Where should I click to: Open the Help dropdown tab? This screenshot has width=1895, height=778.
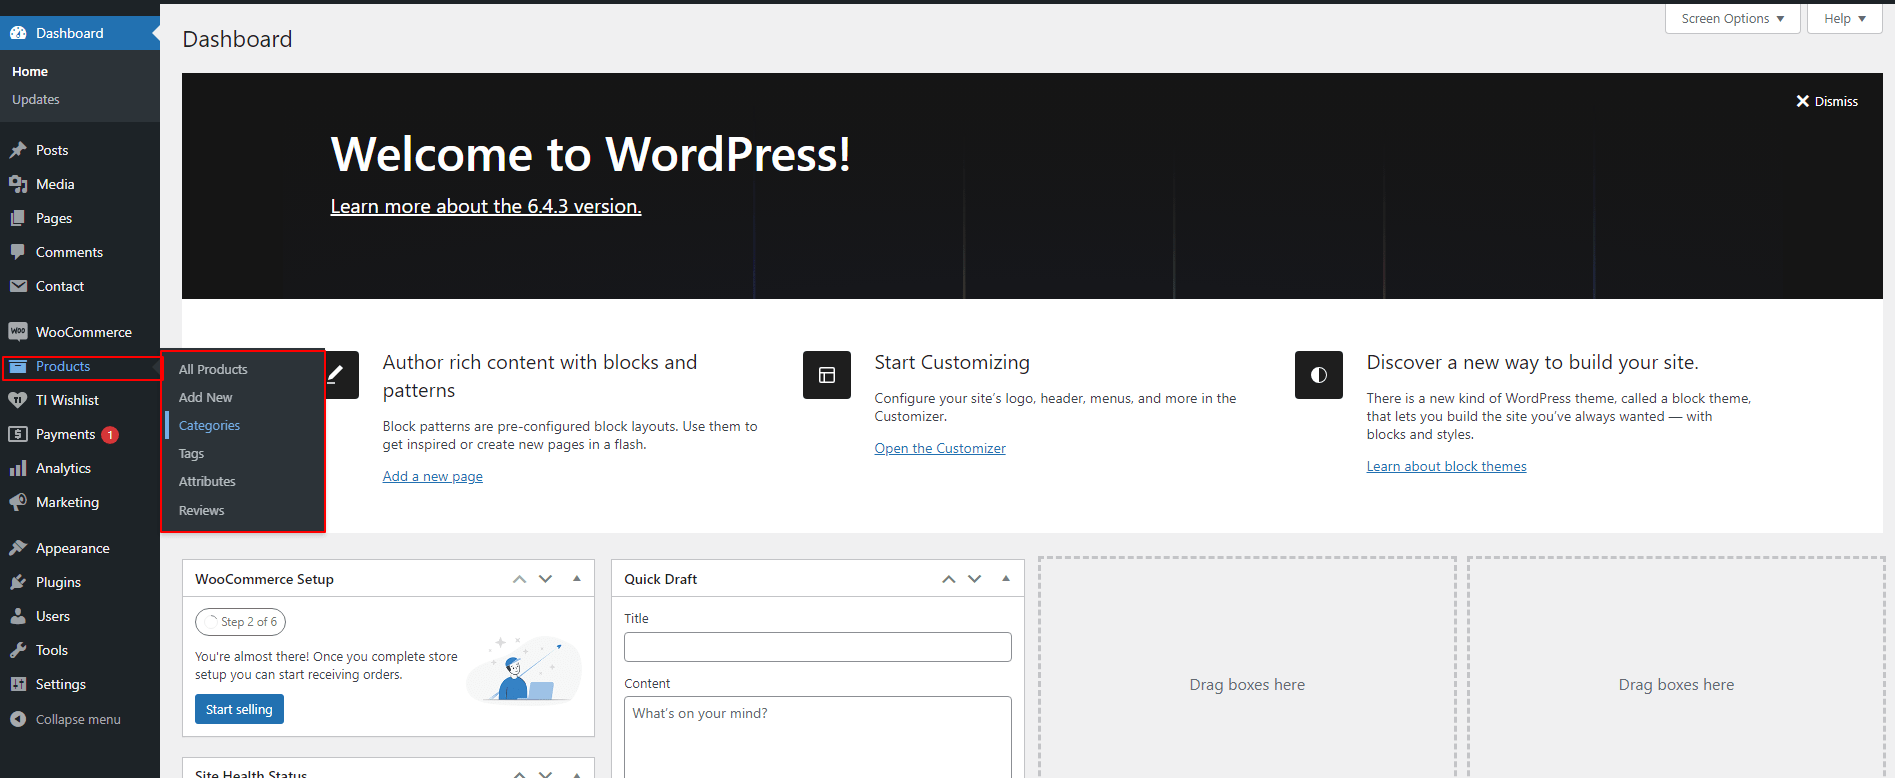[1844, 19]
